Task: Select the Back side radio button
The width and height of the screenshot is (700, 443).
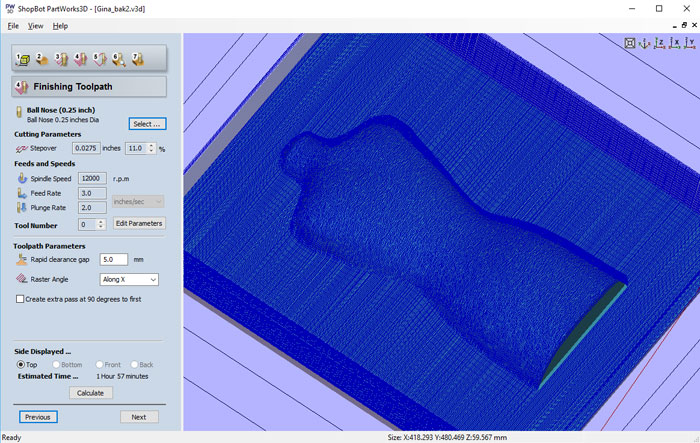Action: pos(134,364)
